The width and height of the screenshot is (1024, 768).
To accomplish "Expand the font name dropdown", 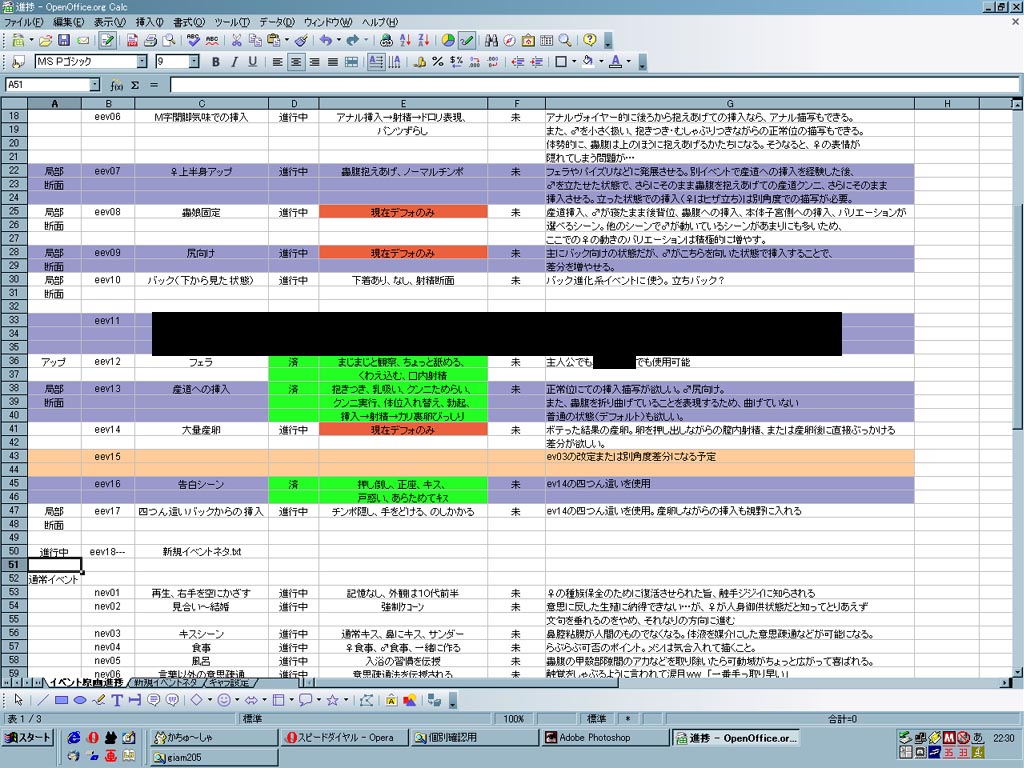I will point(142,61).
